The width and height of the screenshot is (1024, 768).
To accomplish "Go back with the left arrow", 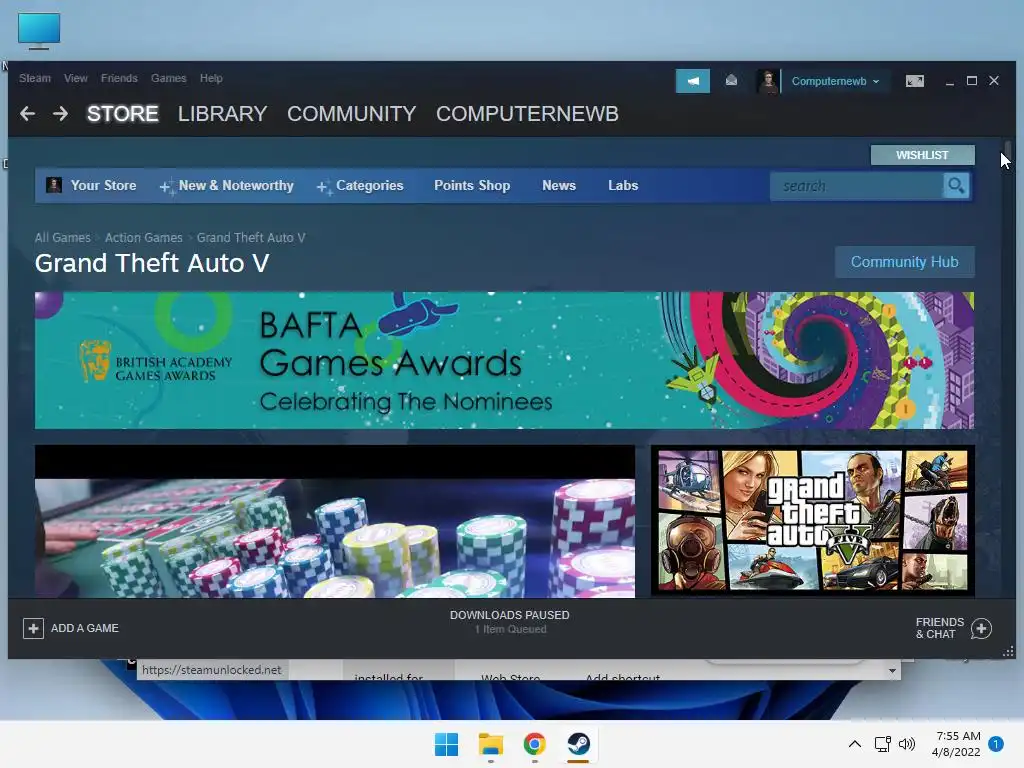I will (27, 114).
